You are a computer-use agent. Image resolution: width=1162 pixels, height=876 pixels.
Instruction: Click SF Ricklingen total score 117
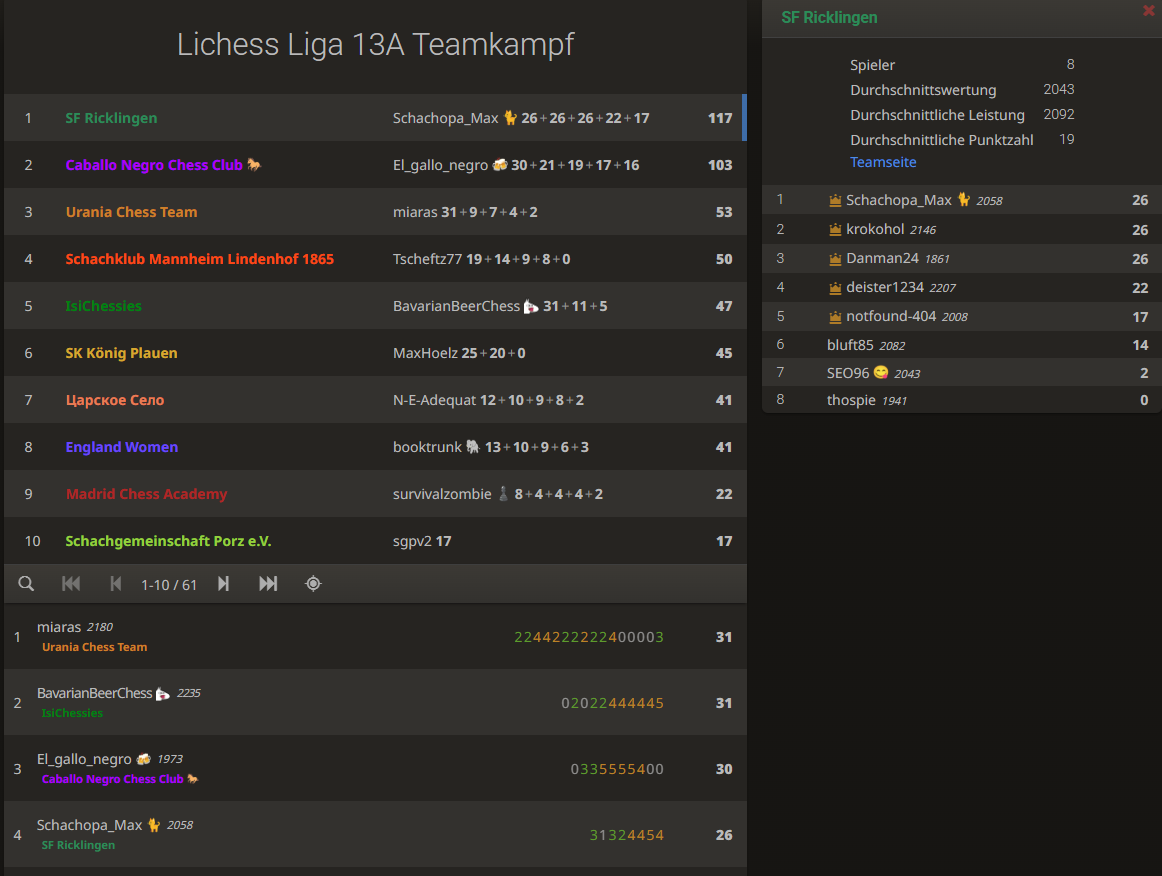(x=720, y=118)
